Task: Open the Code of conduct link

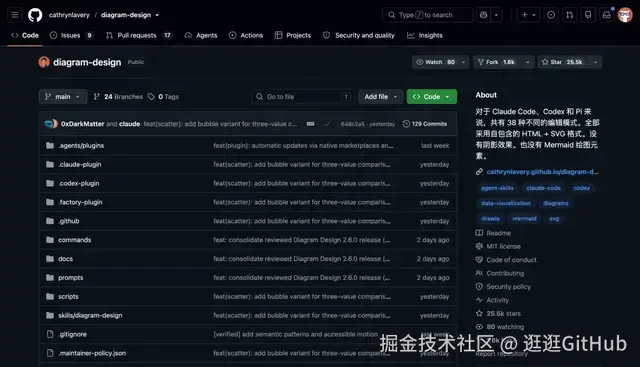Action: (506, 260)
